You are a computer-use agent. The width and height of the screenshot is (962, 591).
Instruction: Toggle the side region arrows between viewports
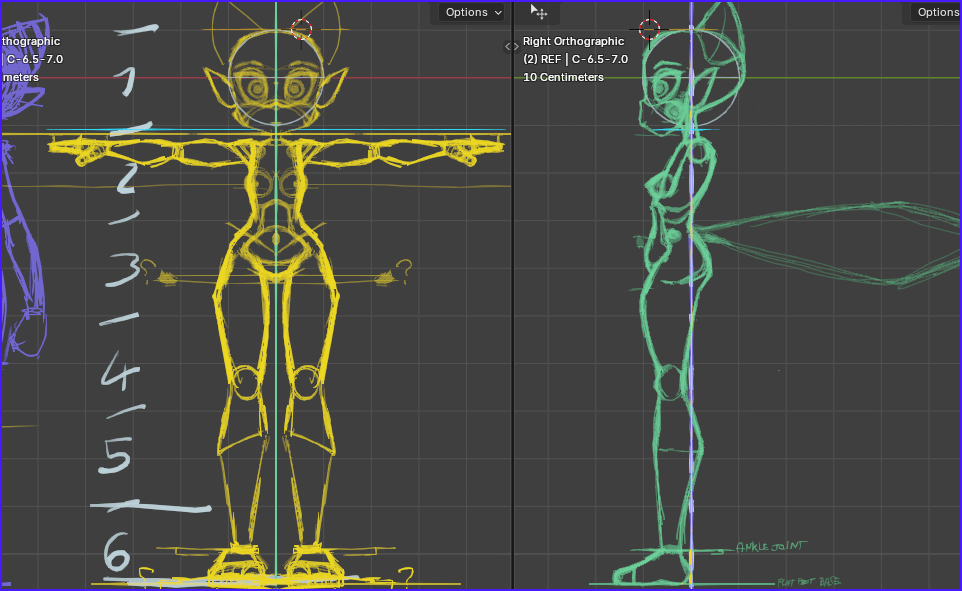(x=512, y=46)
